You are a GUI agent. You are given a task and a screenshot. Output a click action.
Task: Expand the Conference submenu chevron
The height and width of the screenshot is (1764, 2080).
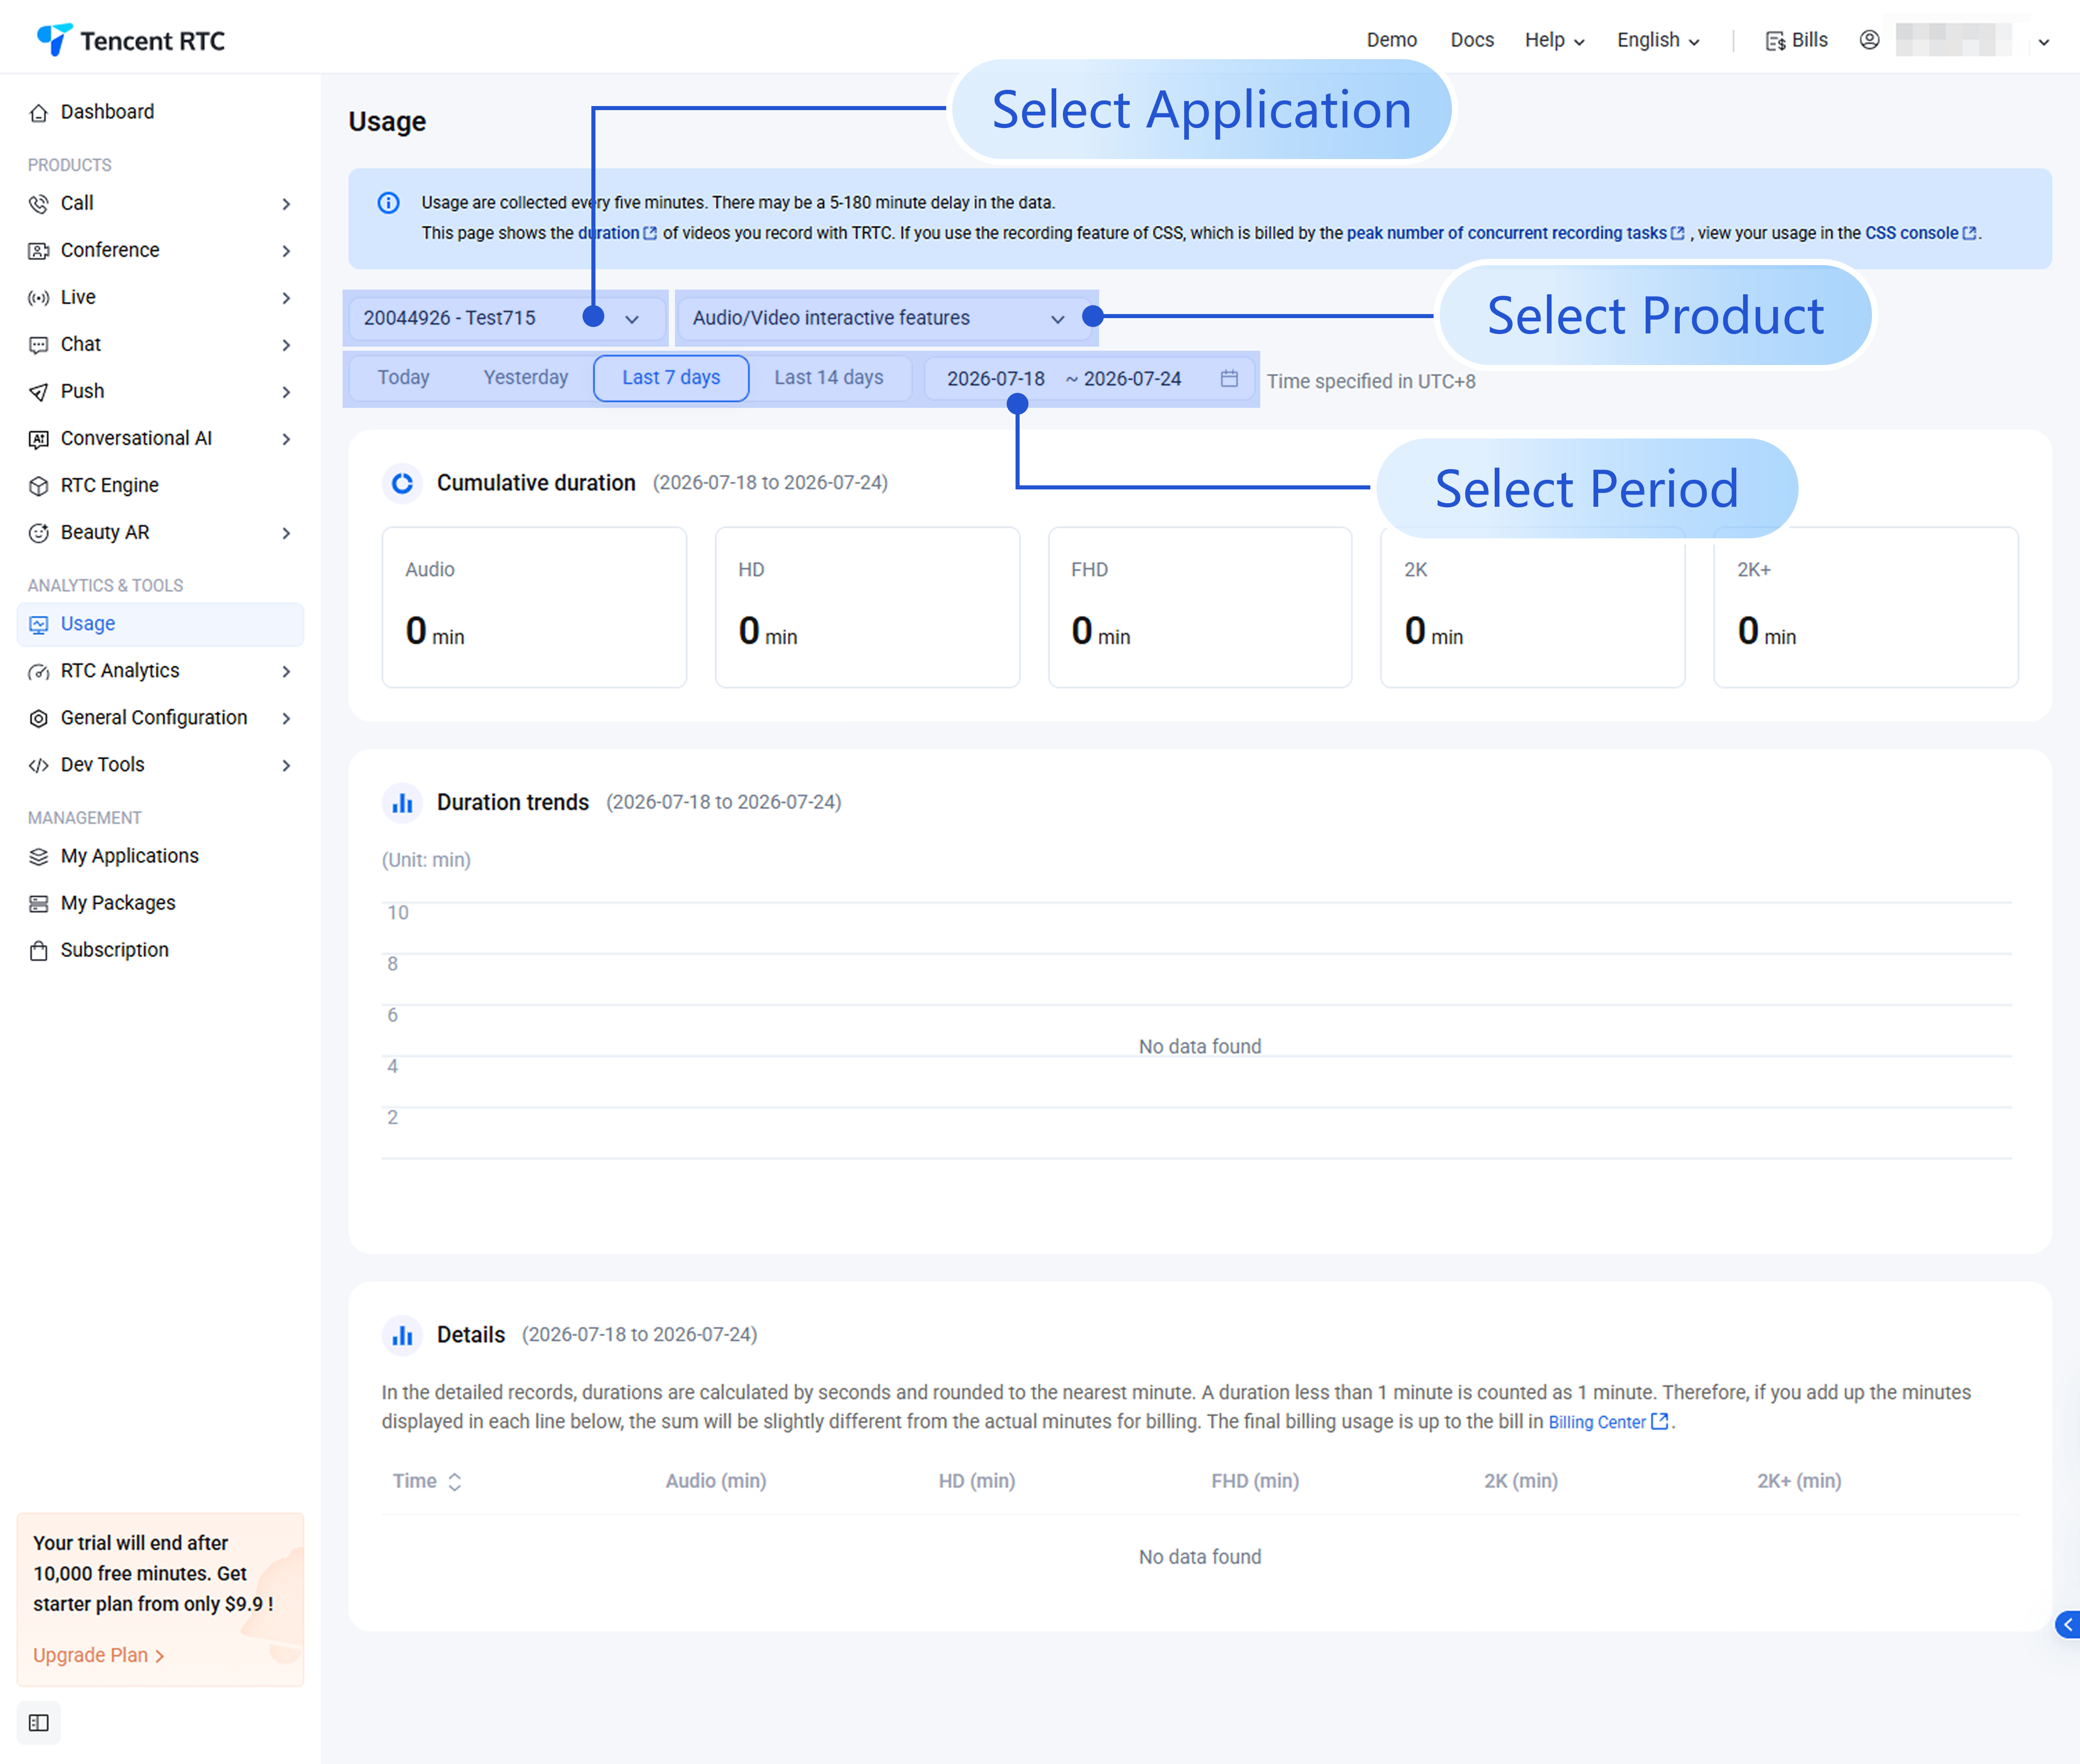tap(286, 251)
